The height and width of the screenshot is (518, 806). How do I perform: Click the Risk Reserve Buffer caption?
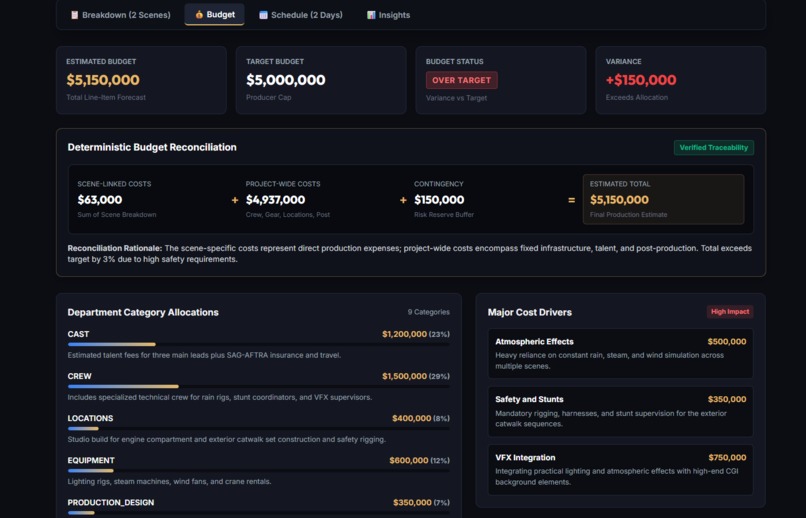coord(444,215)
